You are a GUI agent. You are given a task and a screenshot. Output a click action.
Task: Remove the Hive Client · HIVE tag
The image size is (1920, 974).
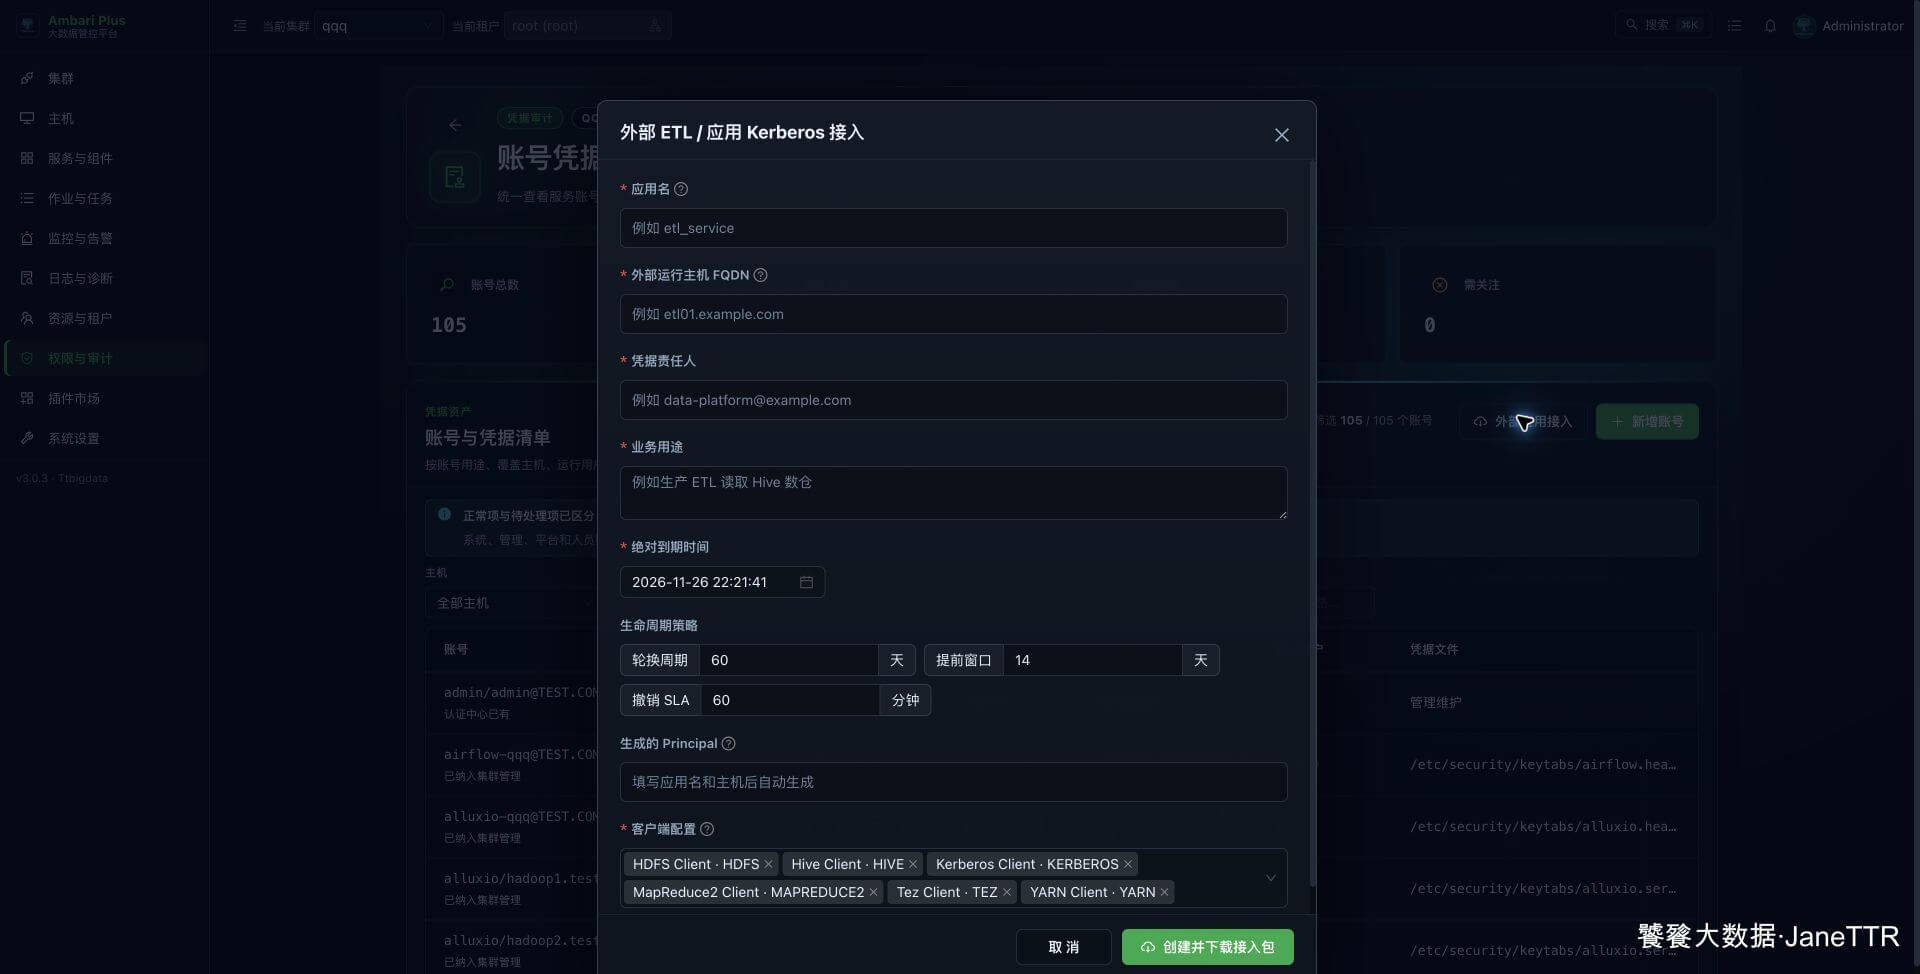pos(913,864)
